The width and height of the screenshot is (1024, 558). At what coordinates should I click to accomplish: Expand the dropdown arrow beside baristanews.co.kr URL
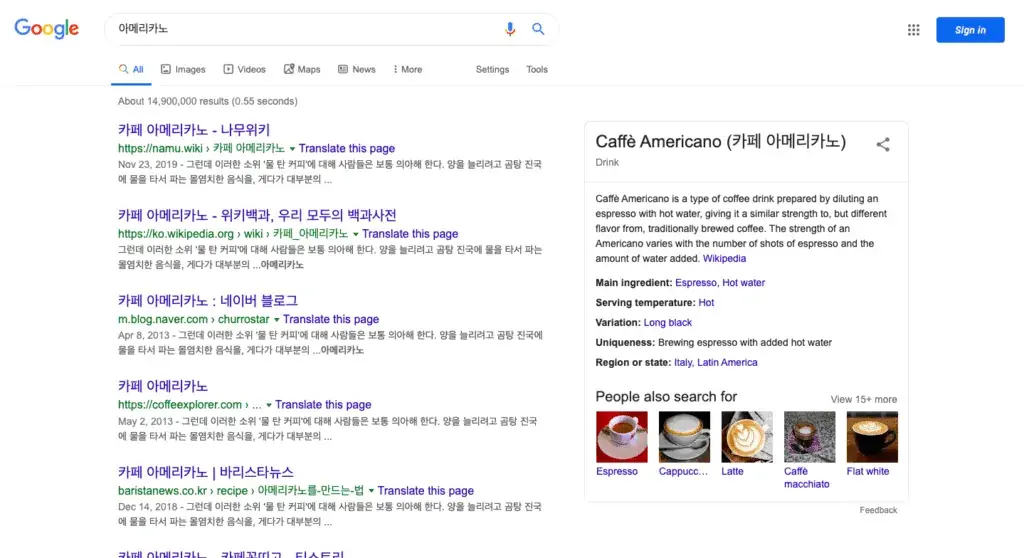371,491
